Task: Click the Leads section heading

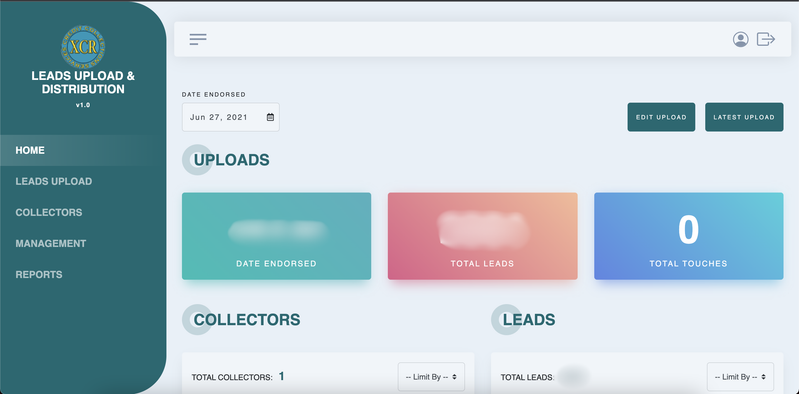Action: coord(529,320)
